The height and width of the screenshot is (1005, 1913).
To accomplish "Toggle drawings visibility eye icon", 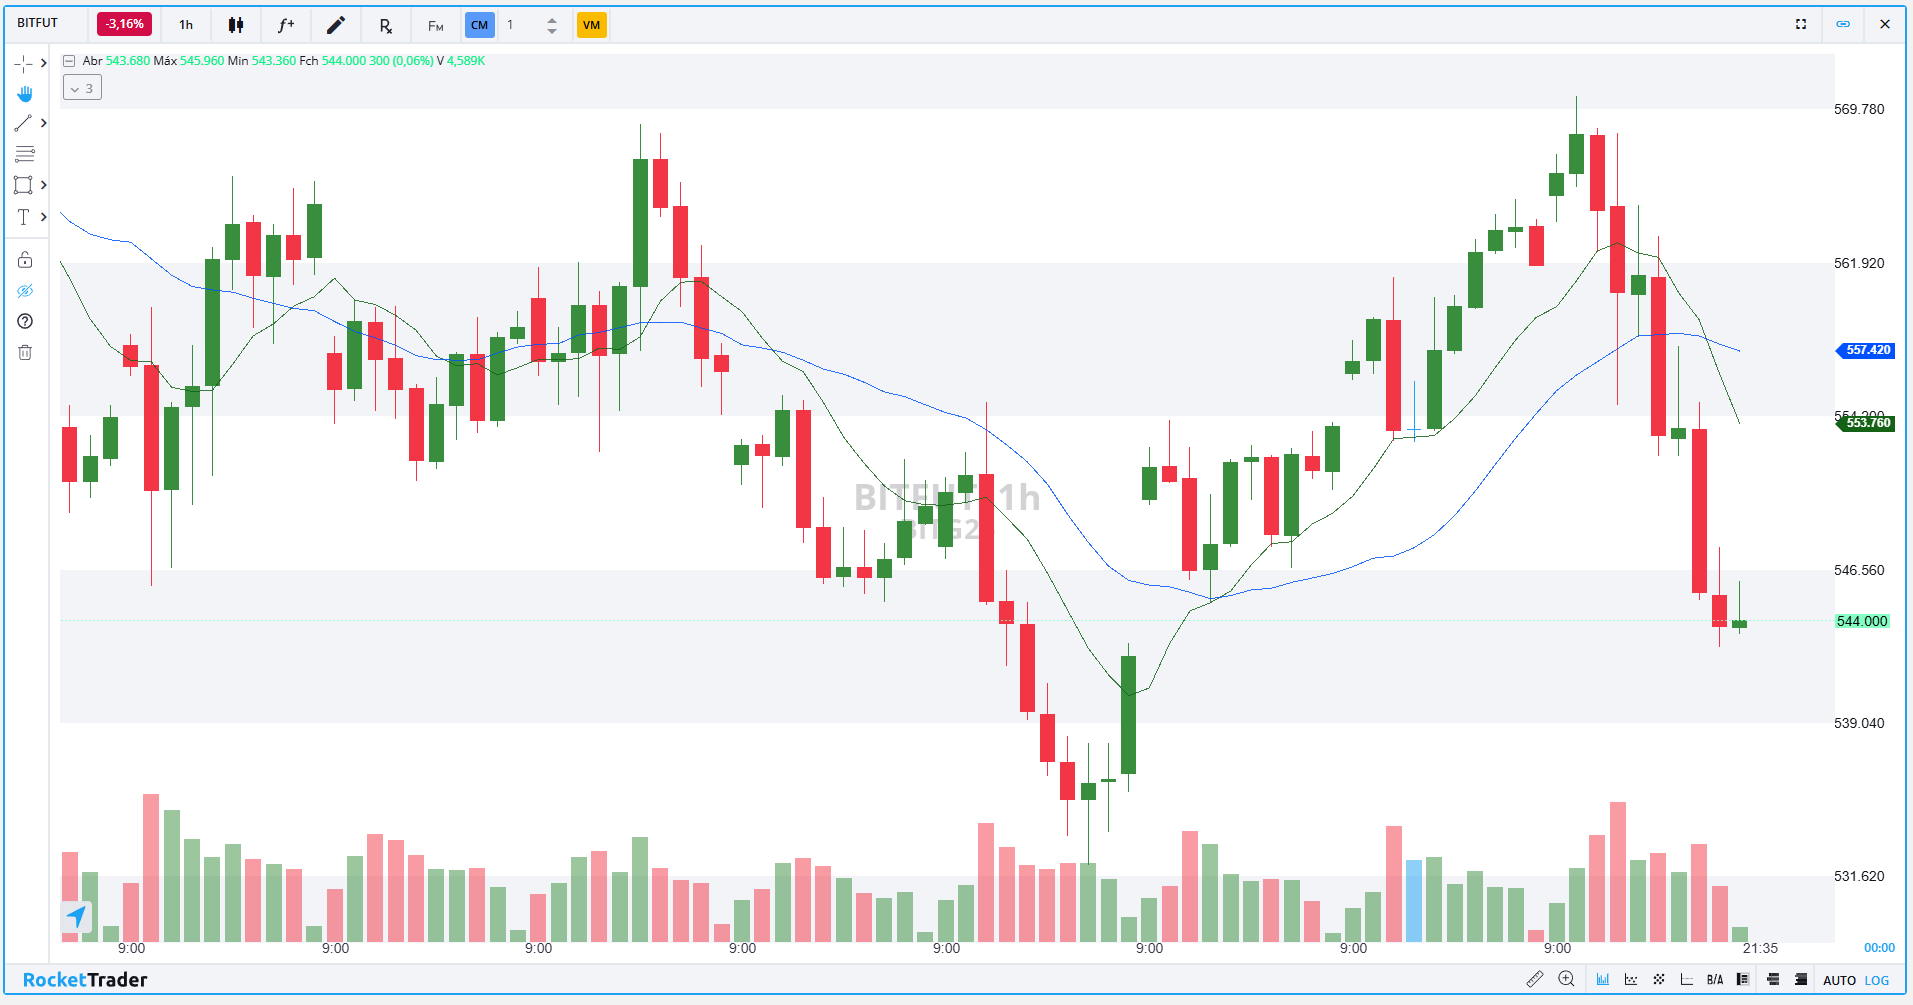I will click(x=25, y=291).
